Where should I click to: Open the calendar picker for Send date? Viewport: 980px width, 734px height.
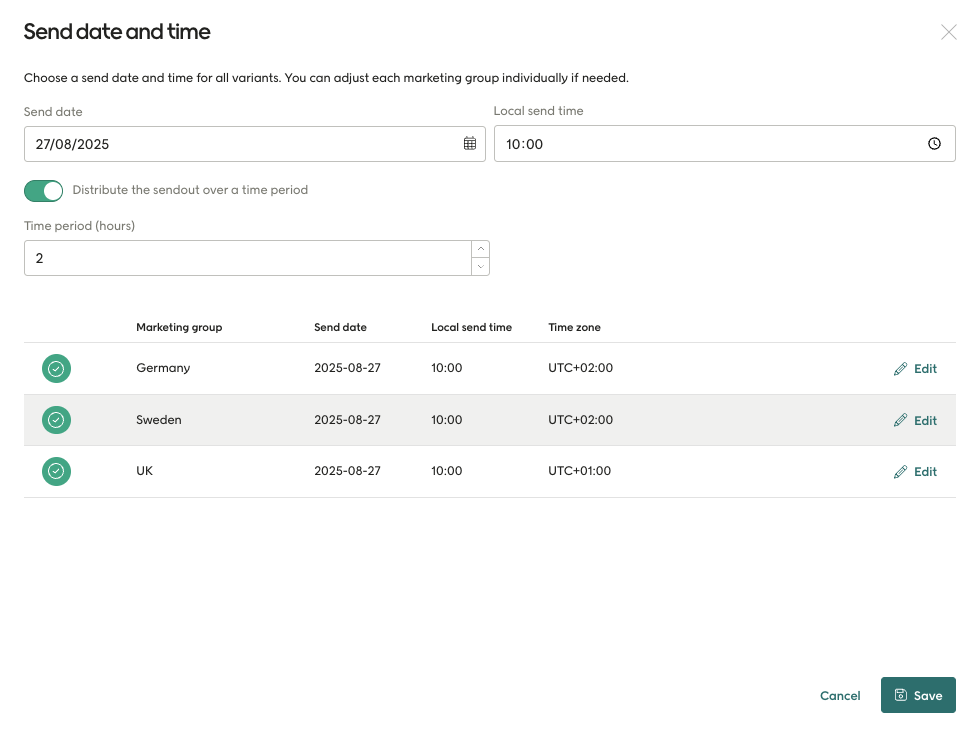[x=470, y=143]
